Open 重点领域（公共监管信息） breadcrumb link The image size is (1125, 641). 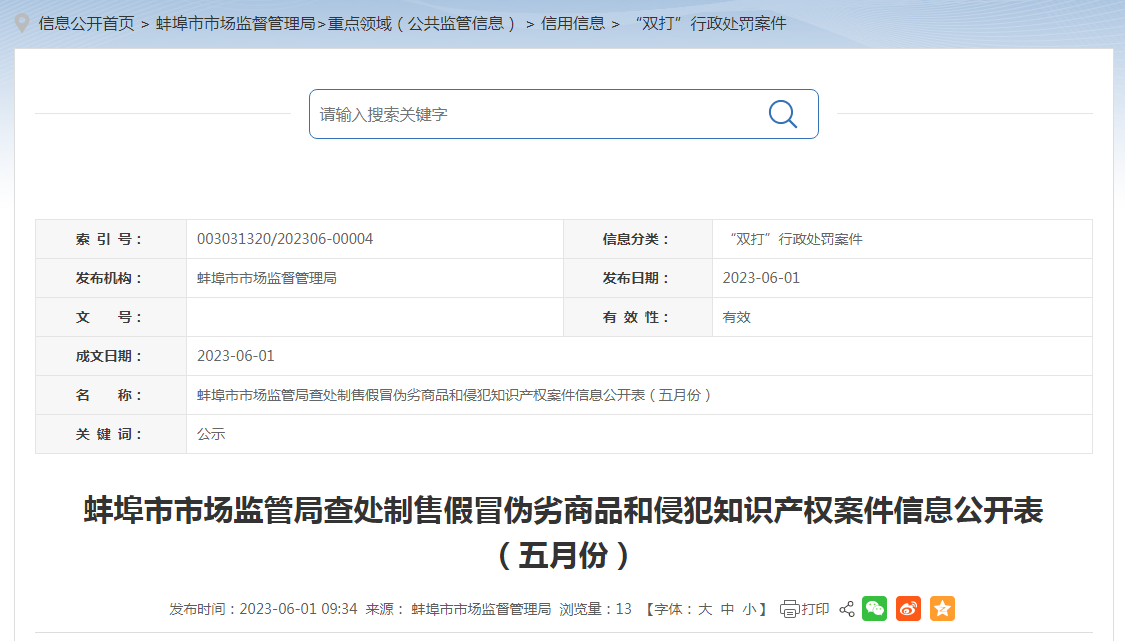(422, 24)
